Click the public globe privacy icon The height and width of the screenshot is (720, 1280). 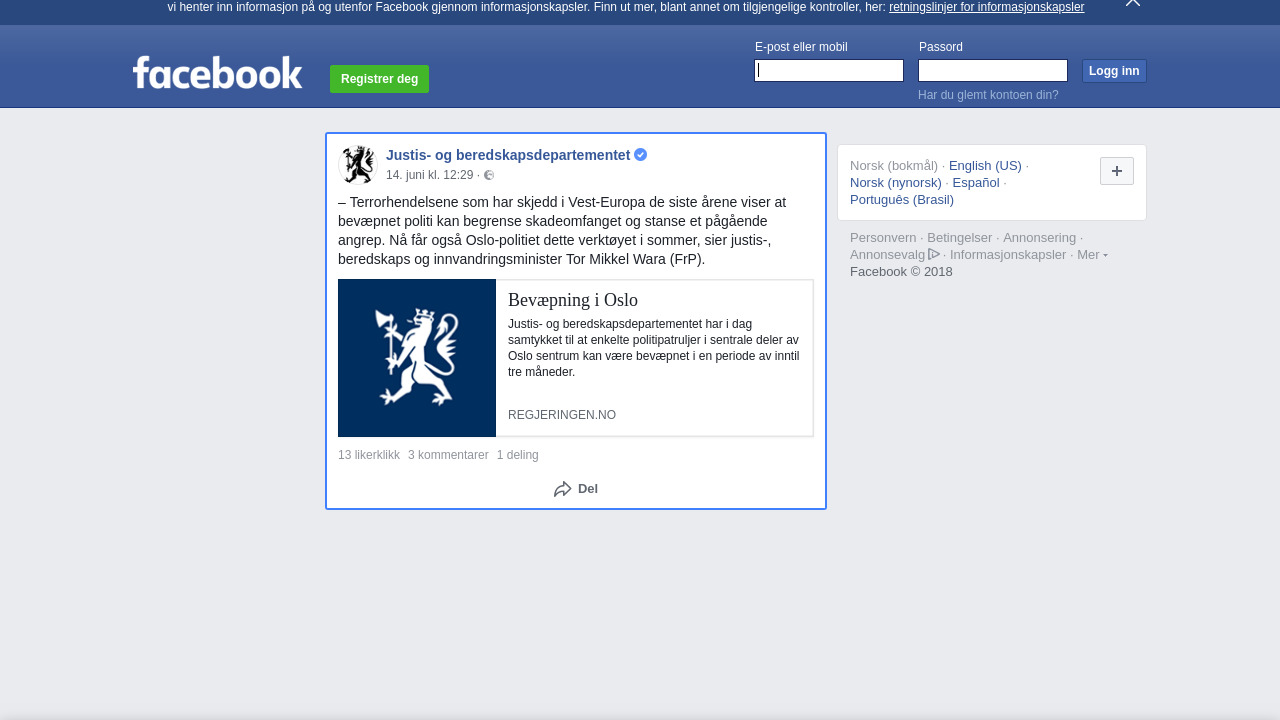[489, 176]
